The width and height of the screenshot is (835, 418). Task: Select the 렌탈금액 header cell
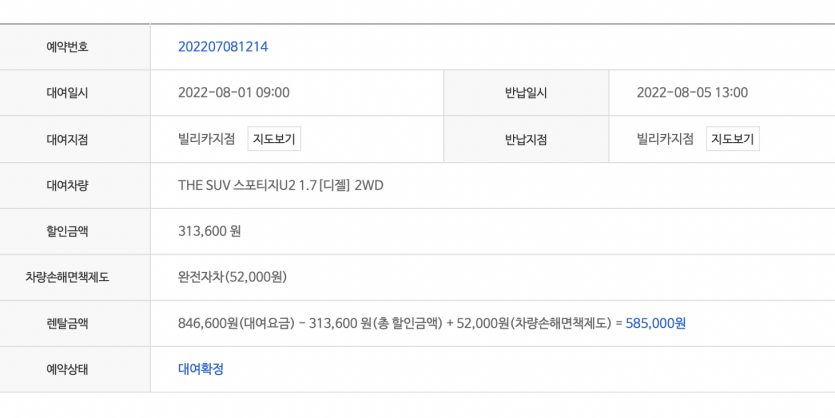75,323
